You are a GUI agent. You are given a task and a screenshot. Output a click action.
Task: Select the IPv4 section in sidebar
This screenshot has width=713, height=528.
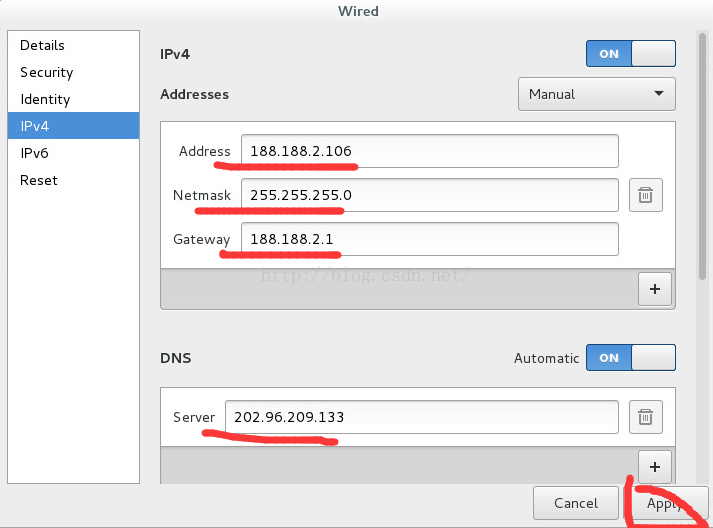[74, 126]
